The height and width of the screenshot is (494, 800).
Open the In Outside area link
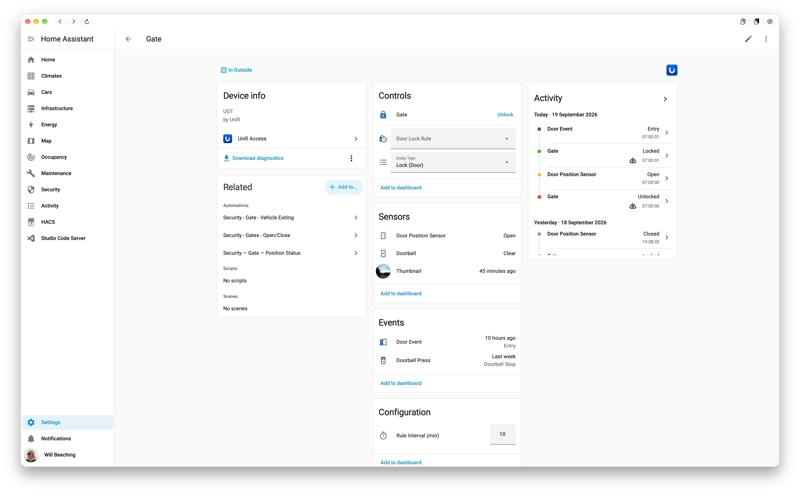pos(236,70)
